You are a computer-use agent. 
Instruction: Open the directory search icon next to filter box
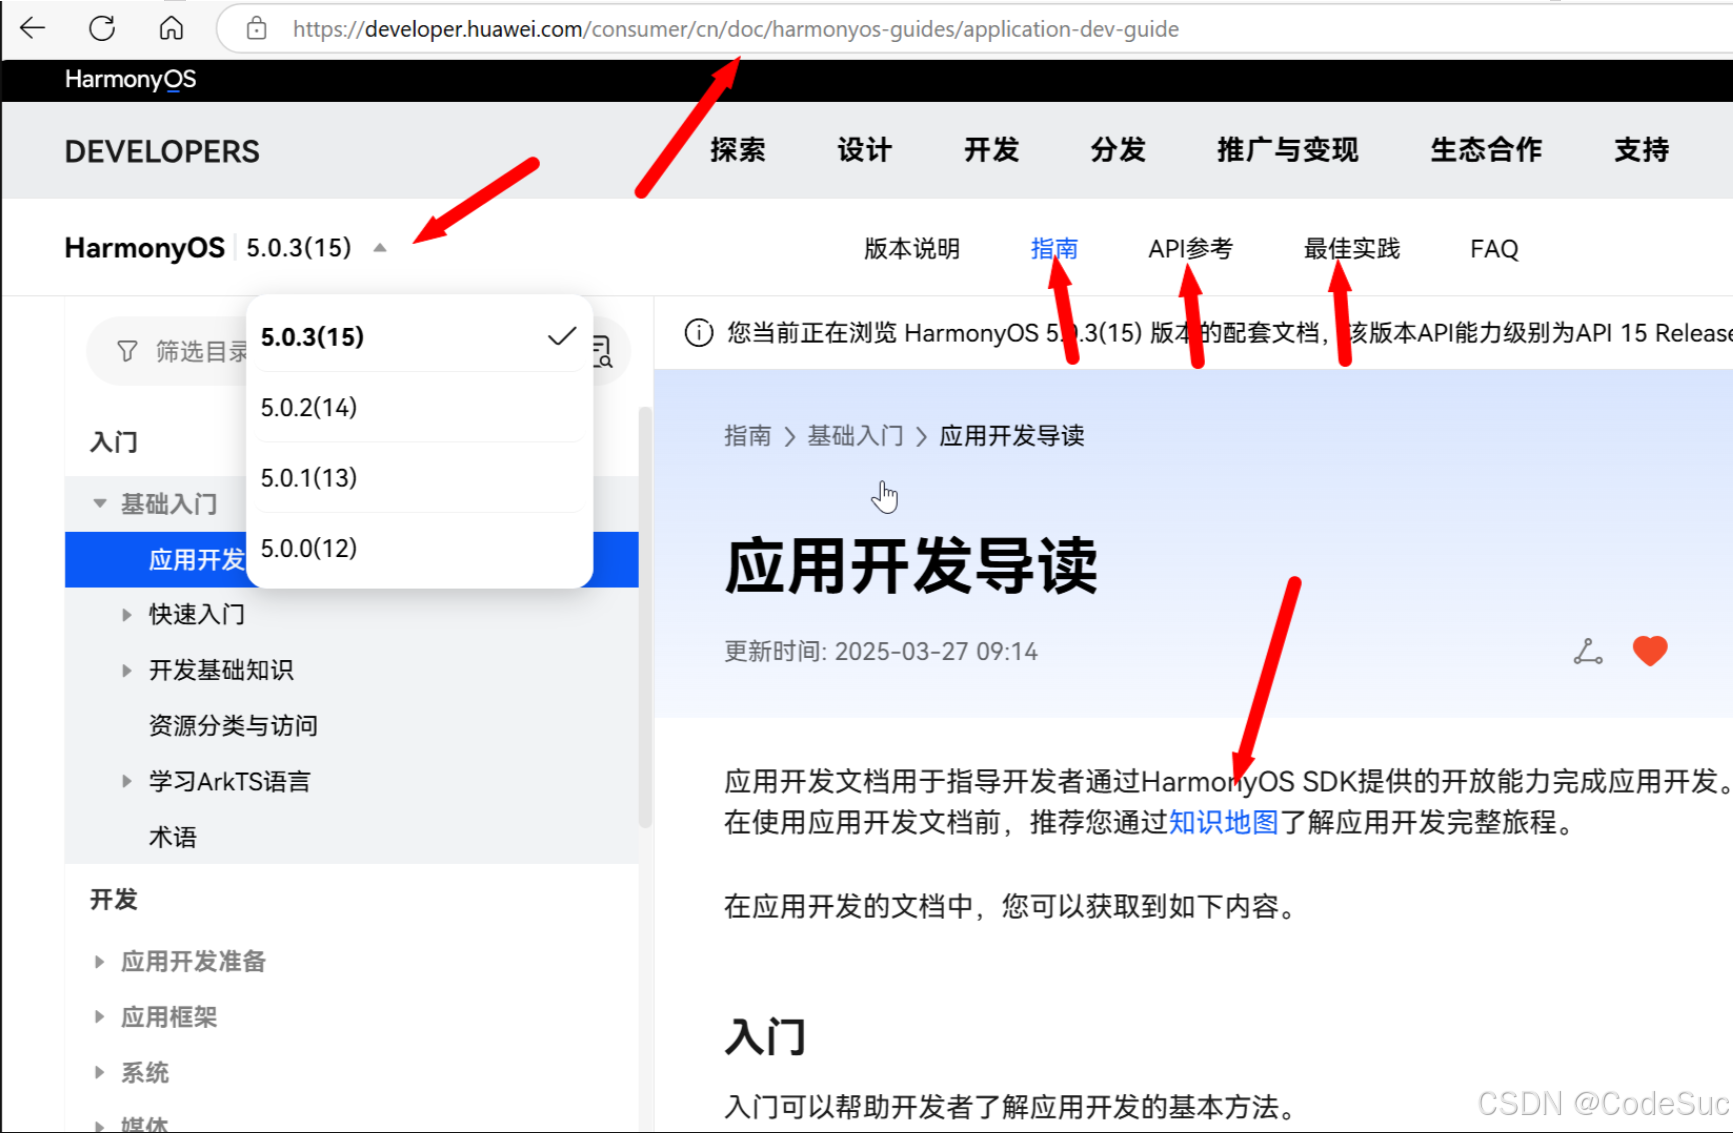coord(604,350)
